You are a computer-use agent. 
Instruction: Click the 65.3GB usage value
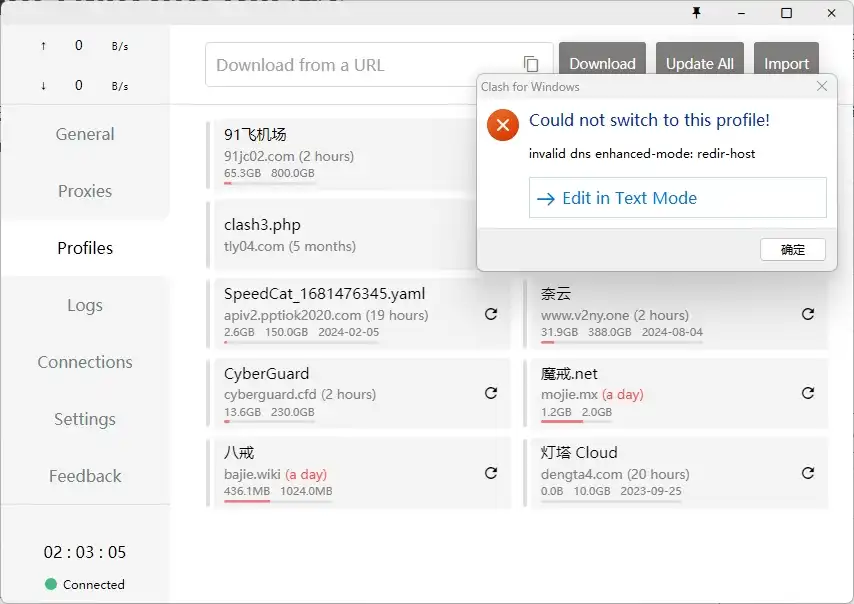(x=242, y=173)
